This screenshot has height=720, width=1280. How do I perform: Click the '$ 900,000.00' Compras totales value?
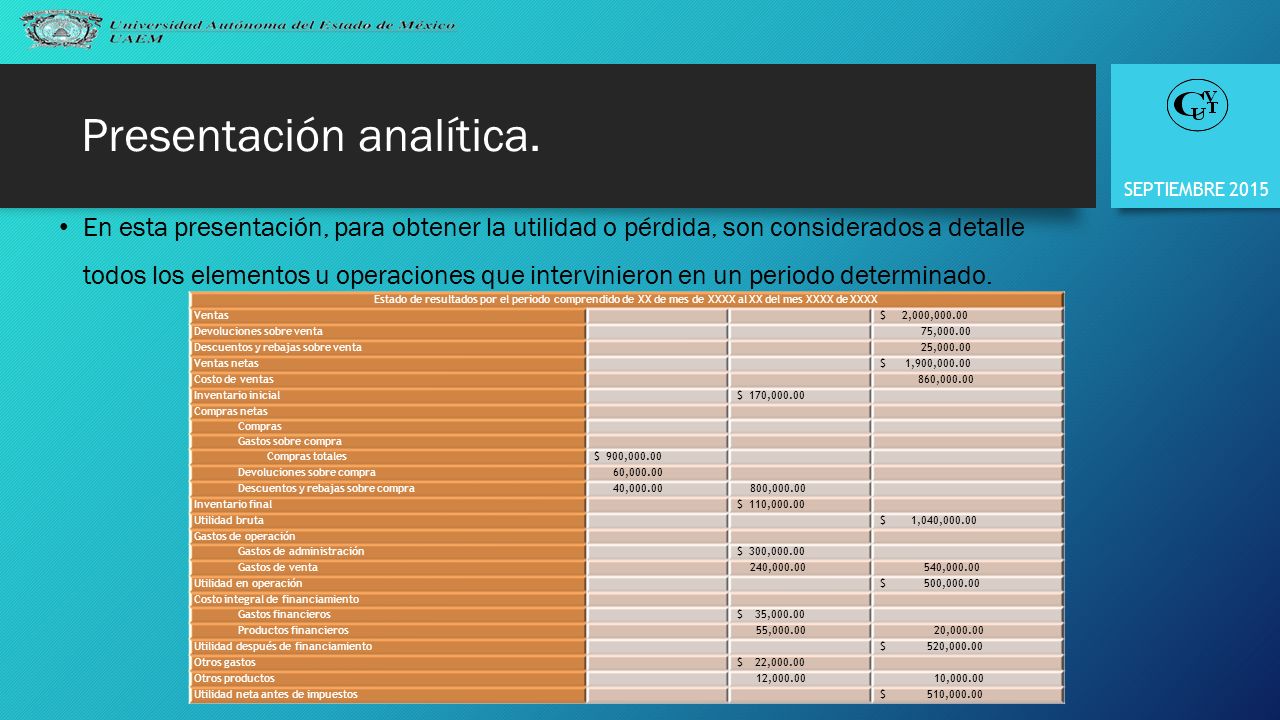[627, 457]
